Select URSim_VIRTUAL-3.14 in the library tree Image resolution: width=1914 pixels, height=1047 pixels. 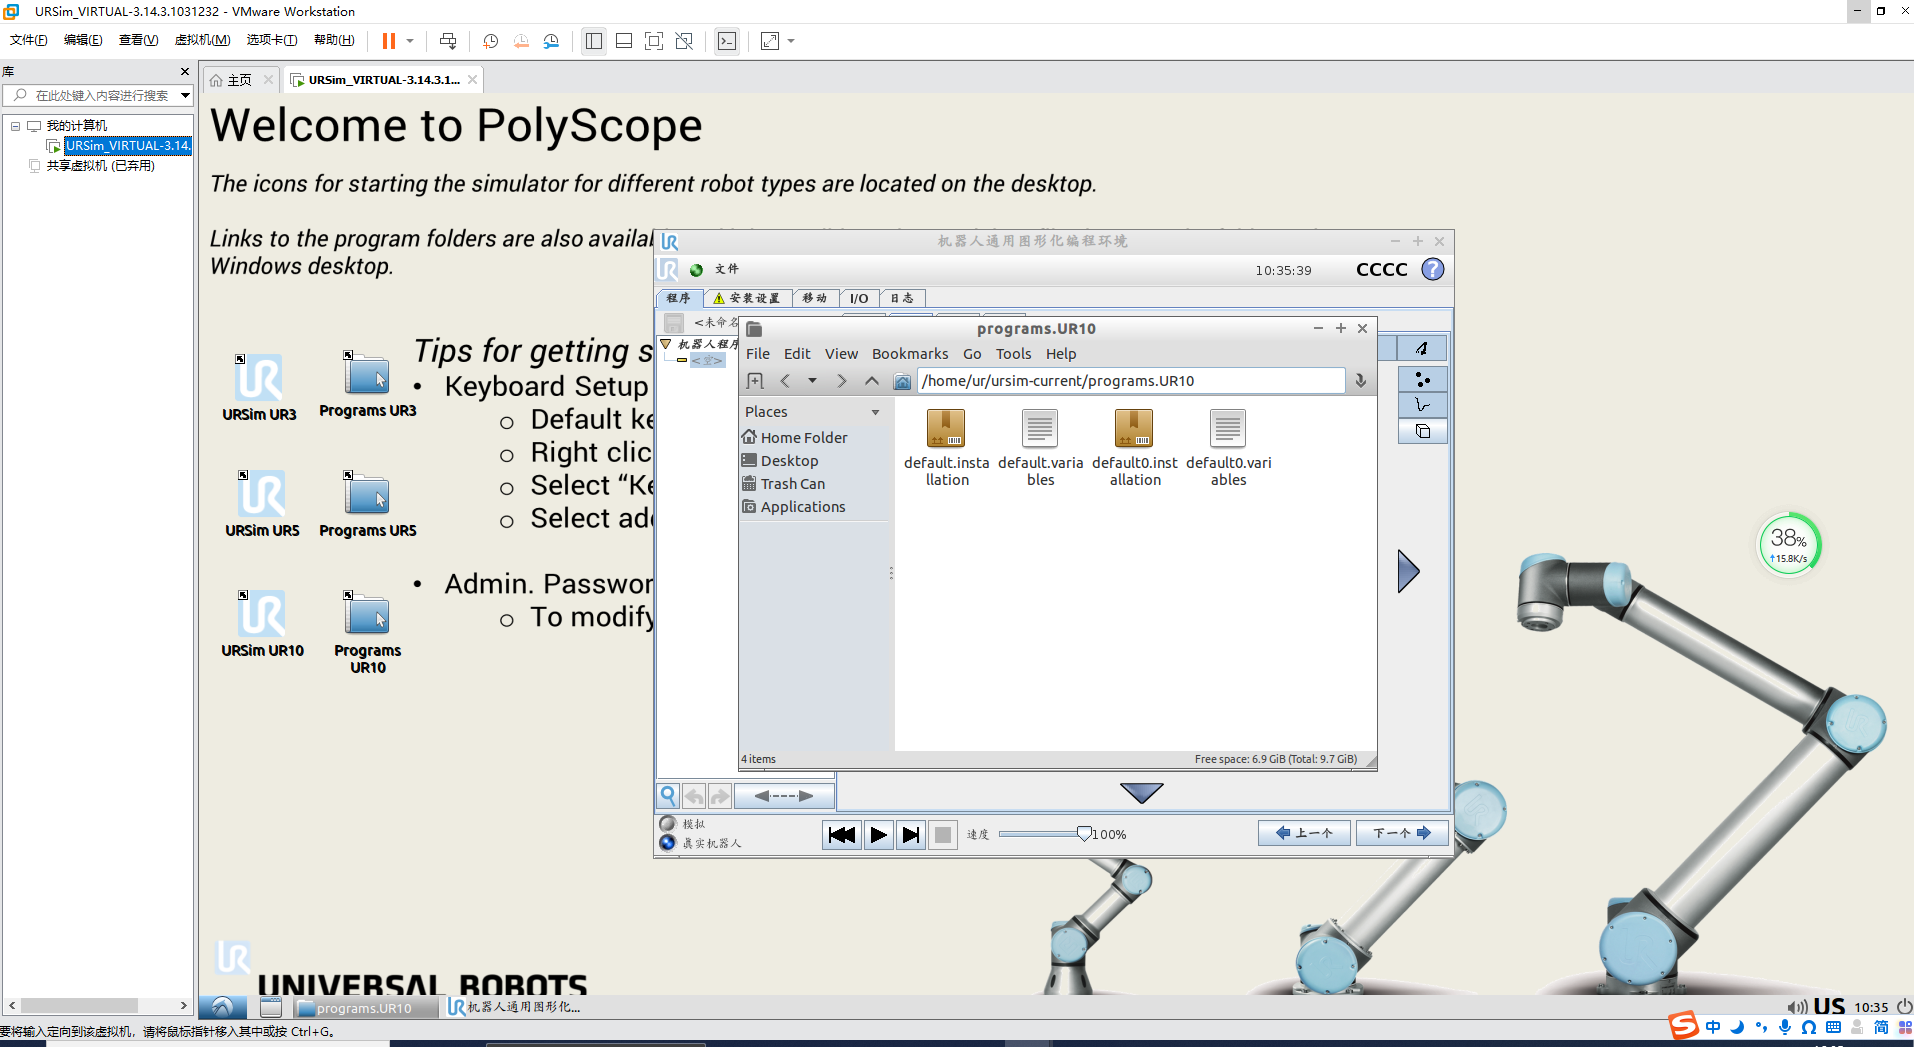128,146
